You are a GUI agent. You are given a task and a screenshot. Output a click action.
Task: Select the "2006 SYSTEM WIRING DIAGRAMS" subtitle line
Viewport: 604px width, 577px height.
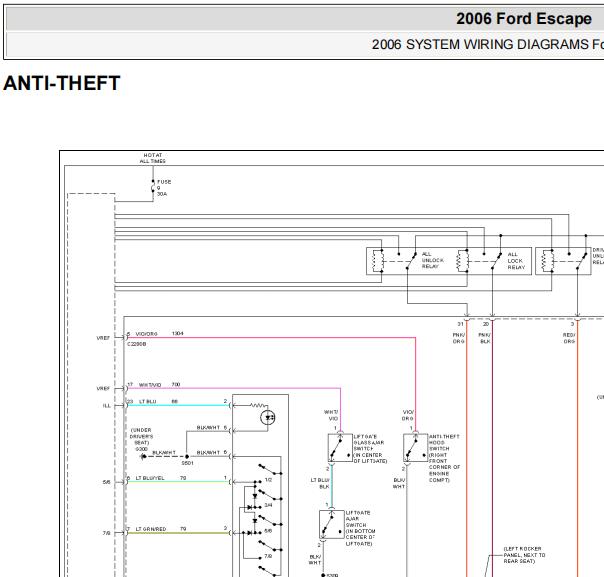pyautogui.click(x=487, y=44)
